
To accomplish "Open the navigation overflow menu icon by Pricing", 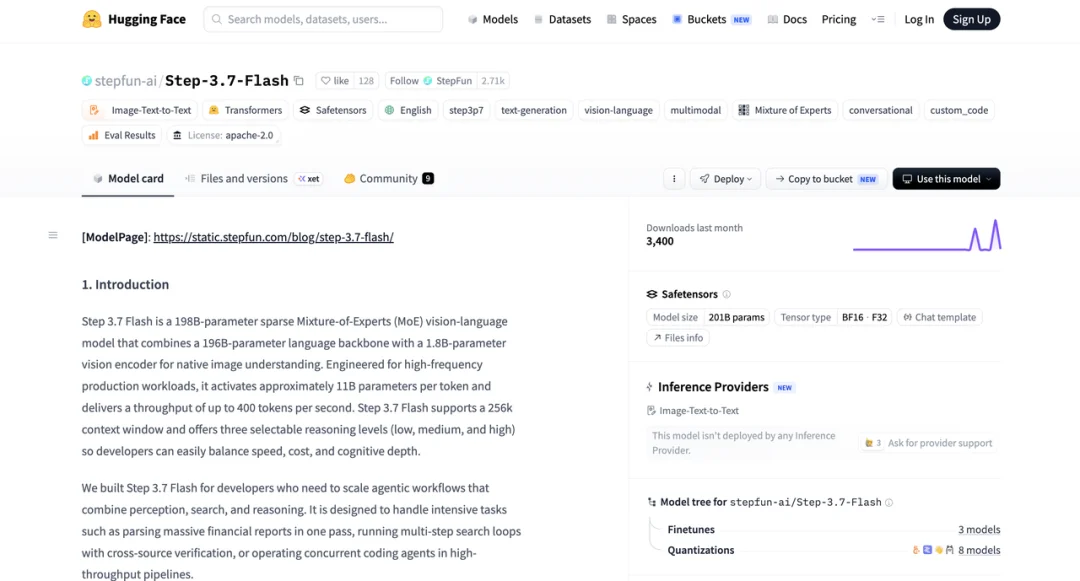I will (x=878, y=19).
